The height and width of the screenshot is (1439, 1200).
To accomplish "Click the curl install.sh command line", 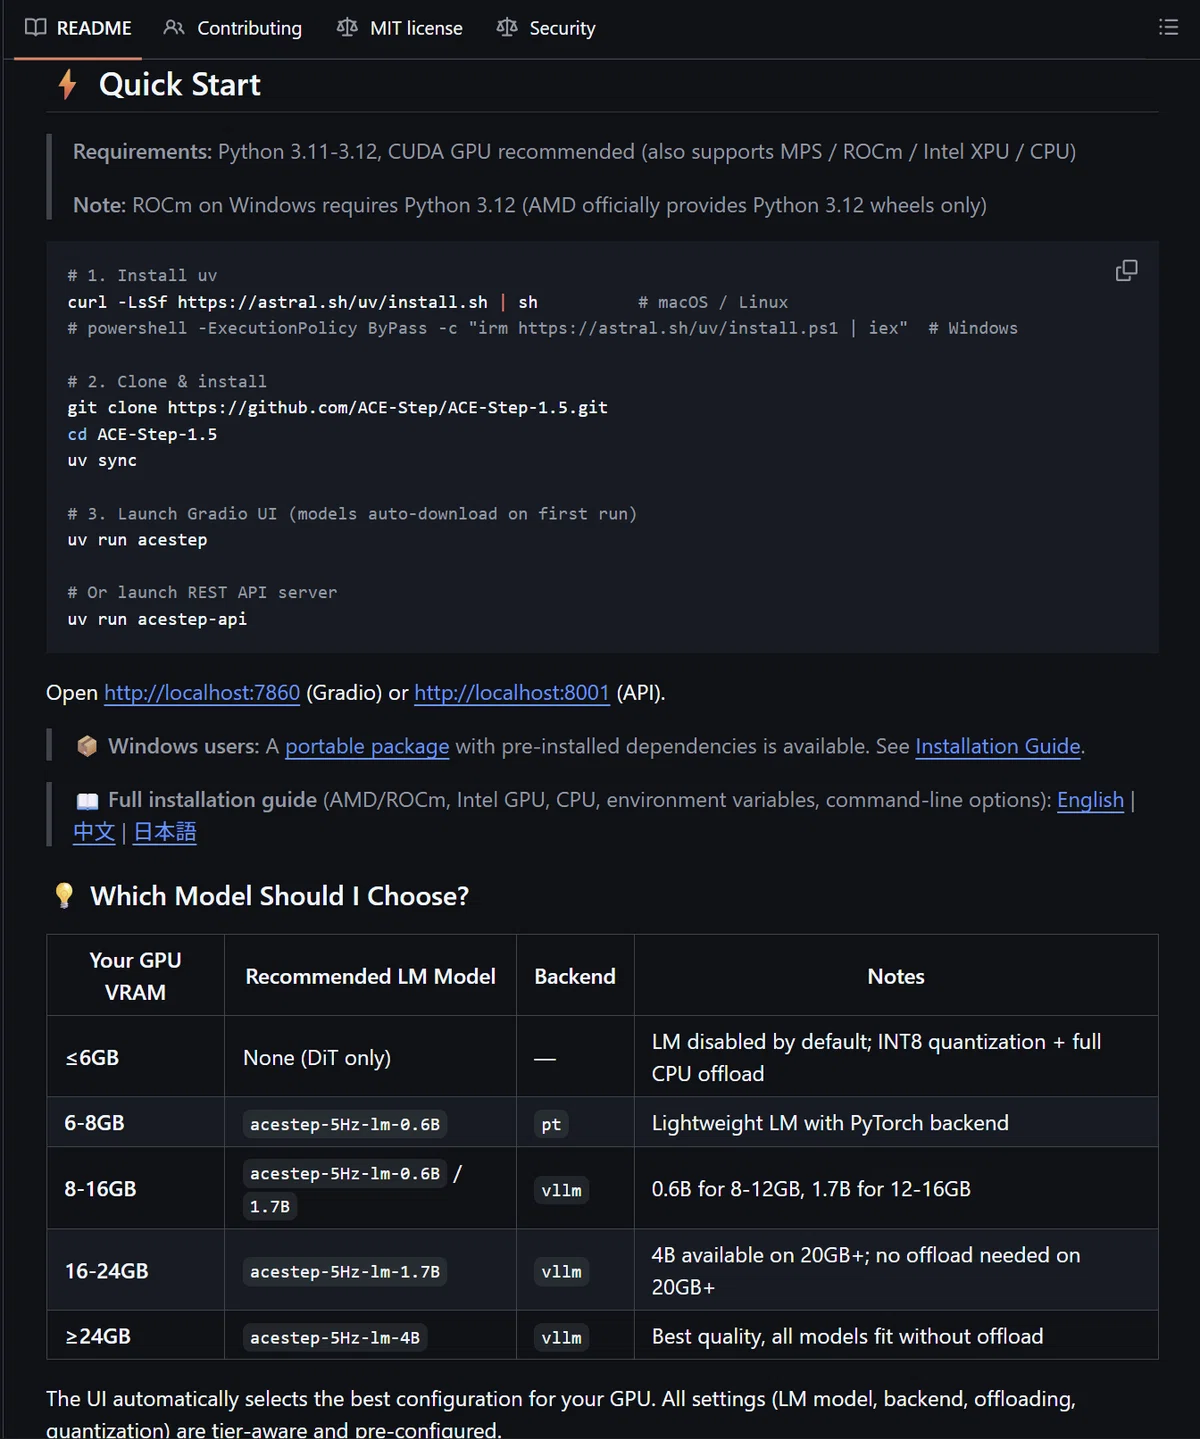I will tap(302, 302).
